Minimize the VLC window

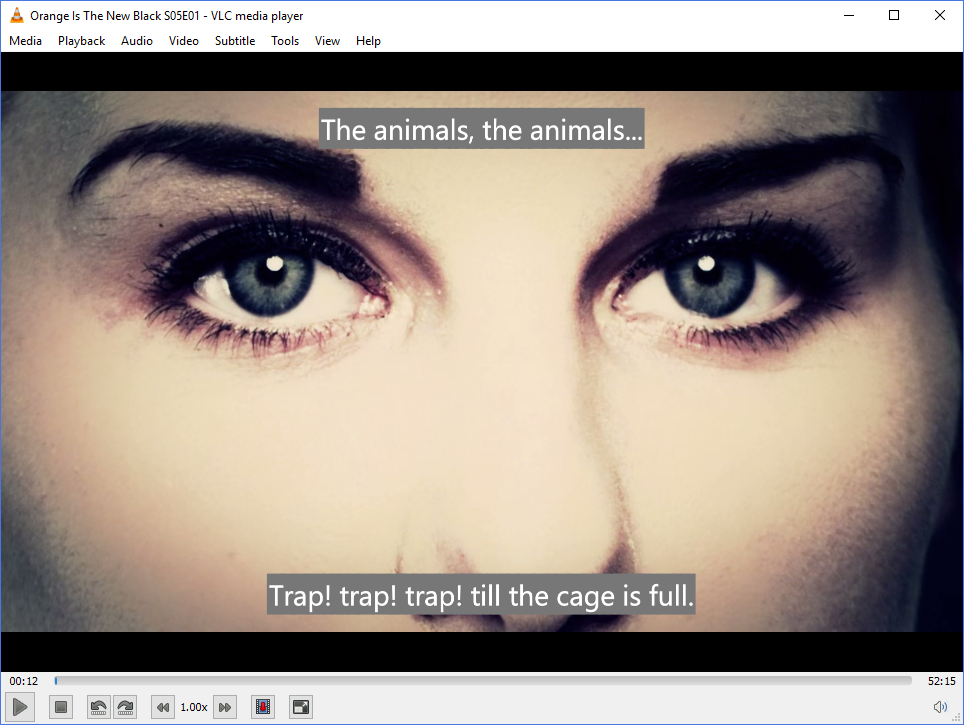849,15
